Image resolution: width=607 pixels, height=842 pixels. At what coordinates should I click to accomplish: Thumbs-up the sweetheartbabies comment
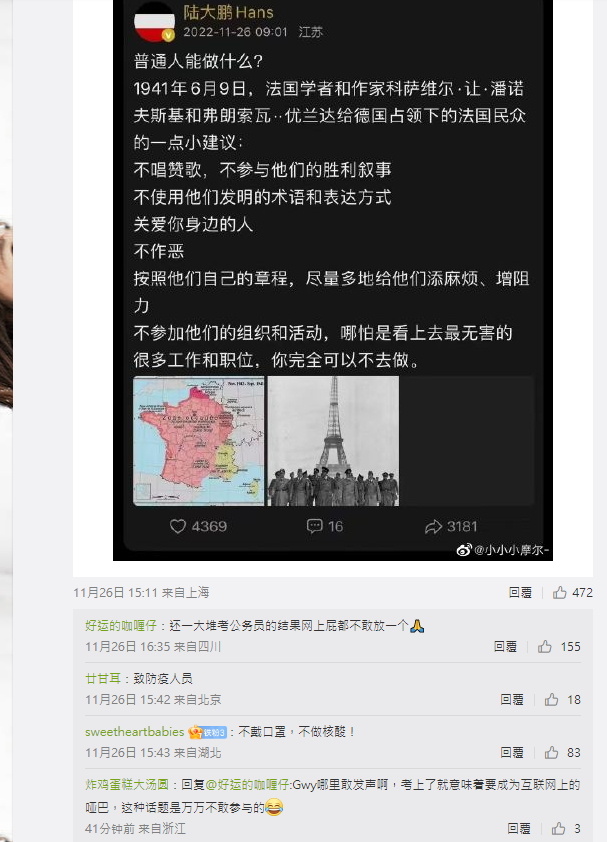(x=551, y=752)
